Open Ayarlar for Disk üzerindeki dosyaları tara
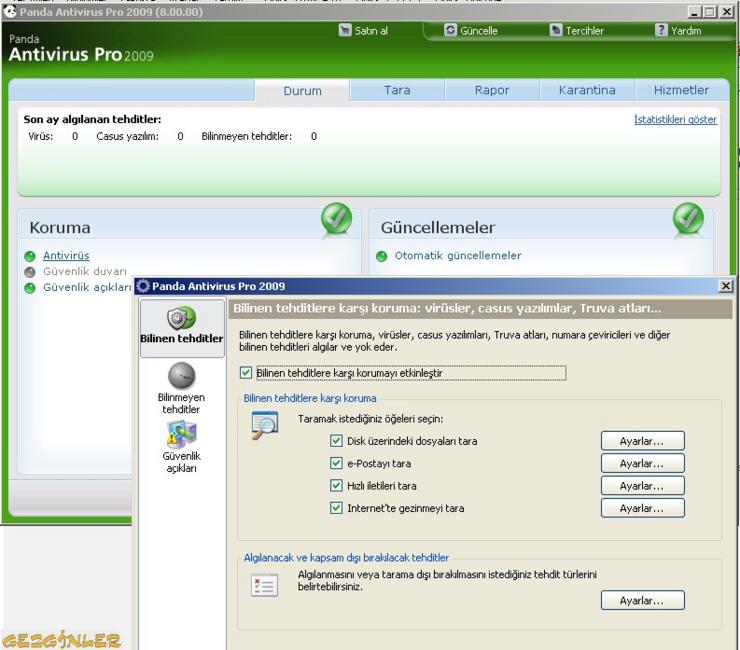 point(642,441)
